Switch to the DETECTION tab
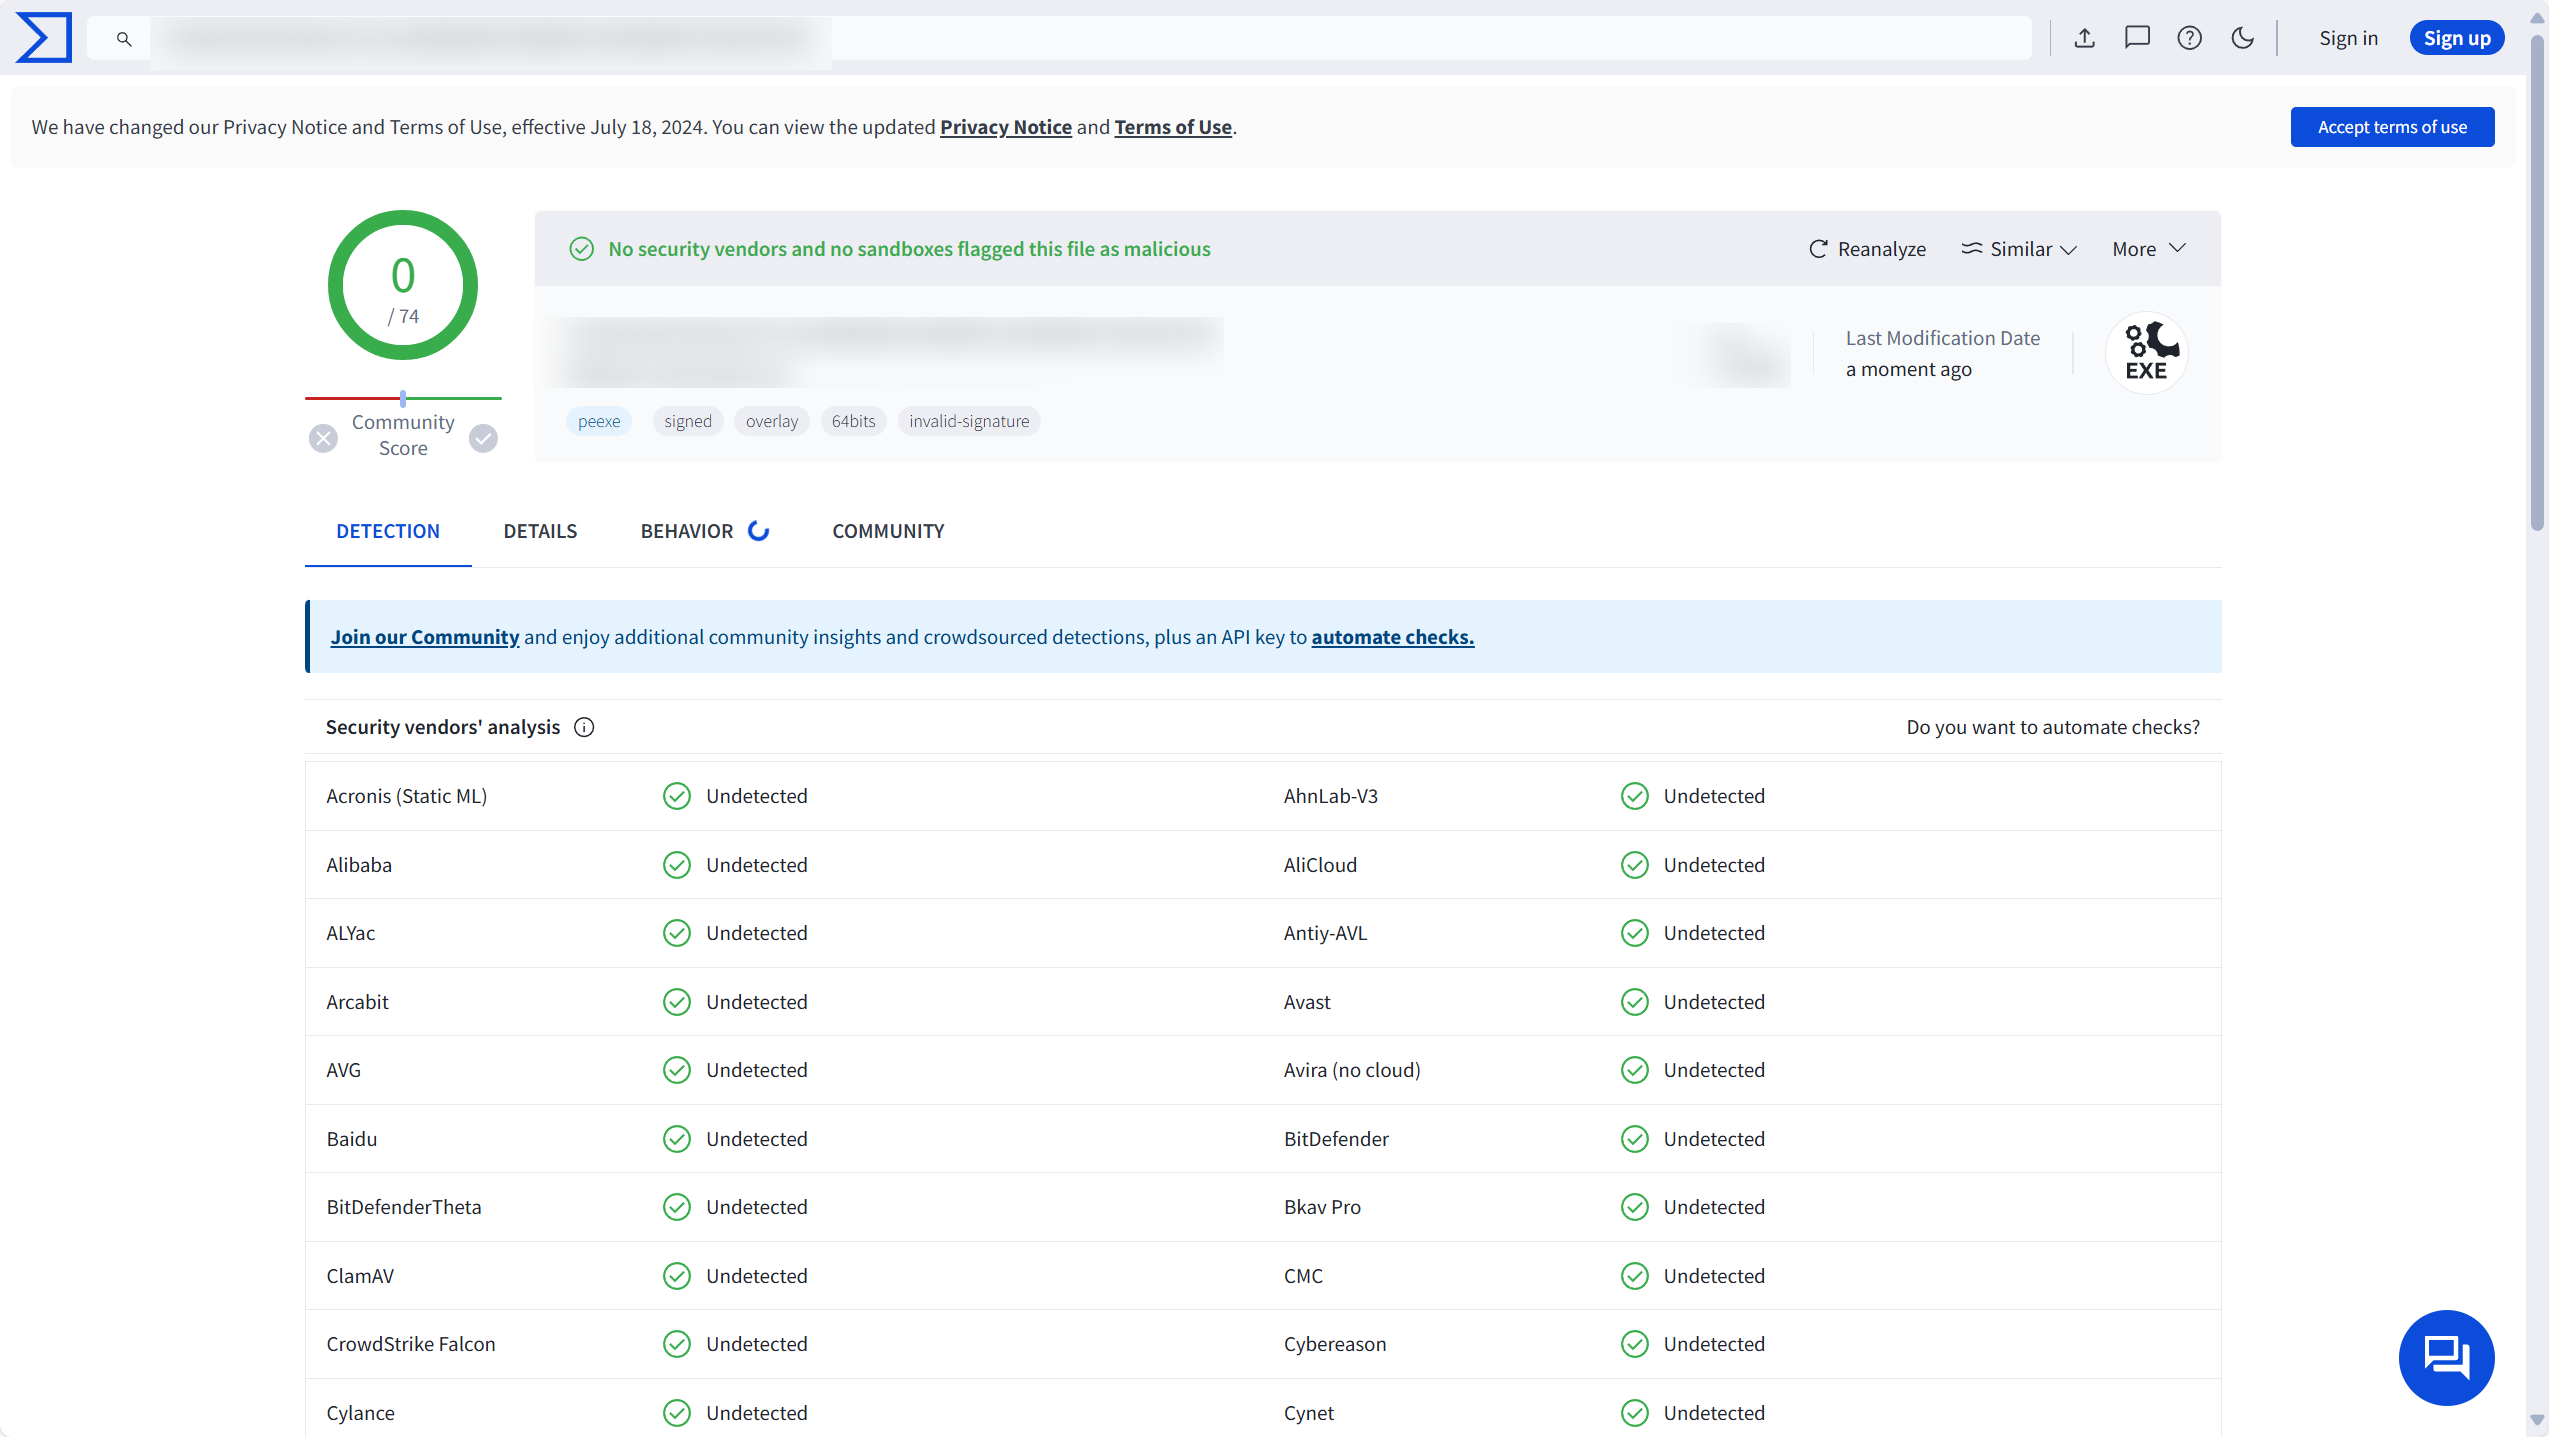 click(388, 531)
